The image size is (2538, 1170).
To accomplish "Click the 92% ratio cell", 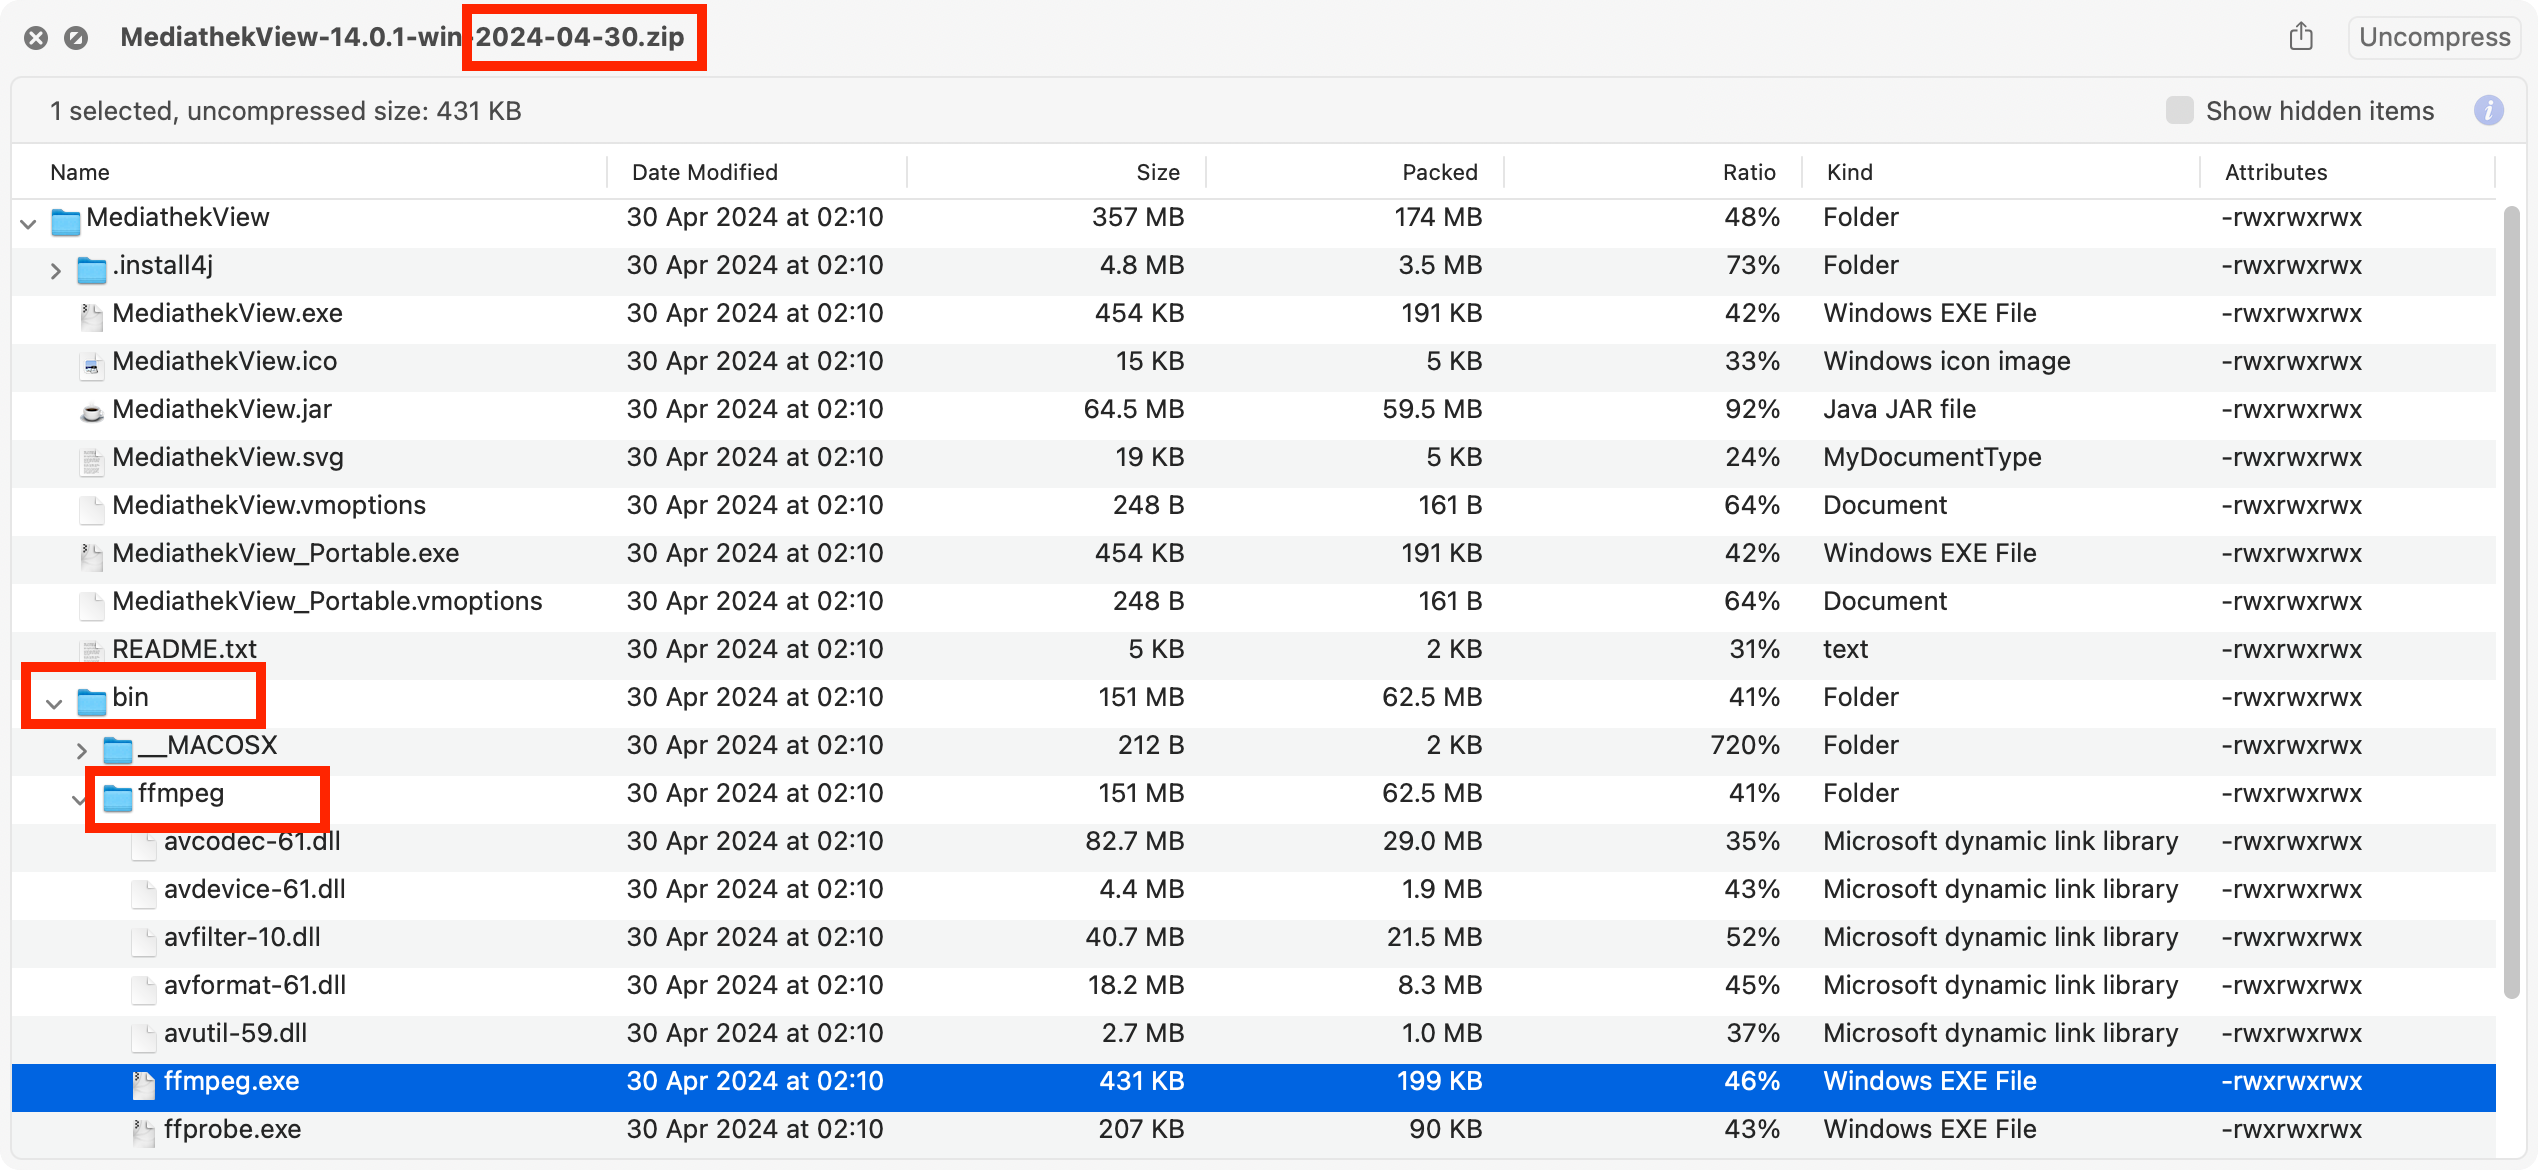I will pos(1752,409).
